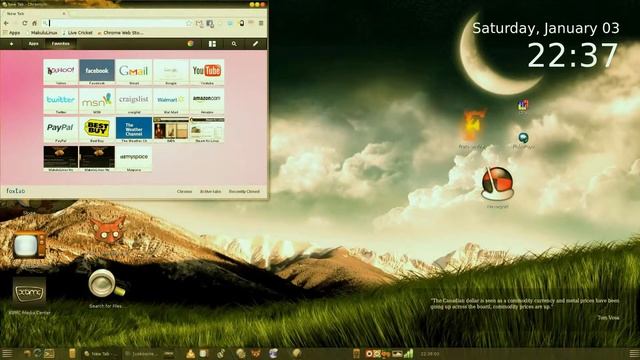Open the myspace speed-dial tile
640x360 pixels.
(133, 158)
